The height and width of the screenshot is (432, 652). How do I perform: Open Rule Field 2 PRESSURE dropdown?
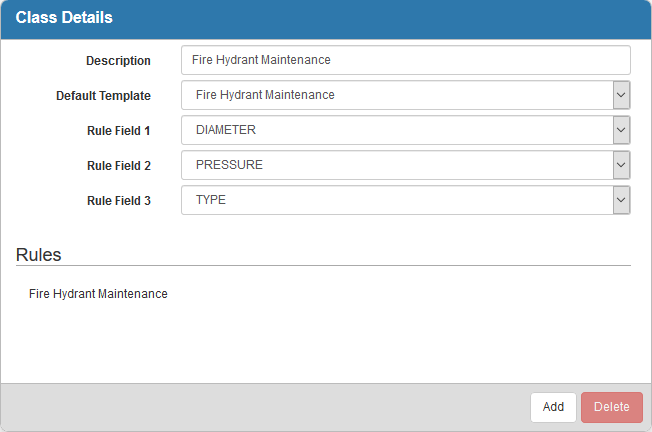[x=397, y=165]
